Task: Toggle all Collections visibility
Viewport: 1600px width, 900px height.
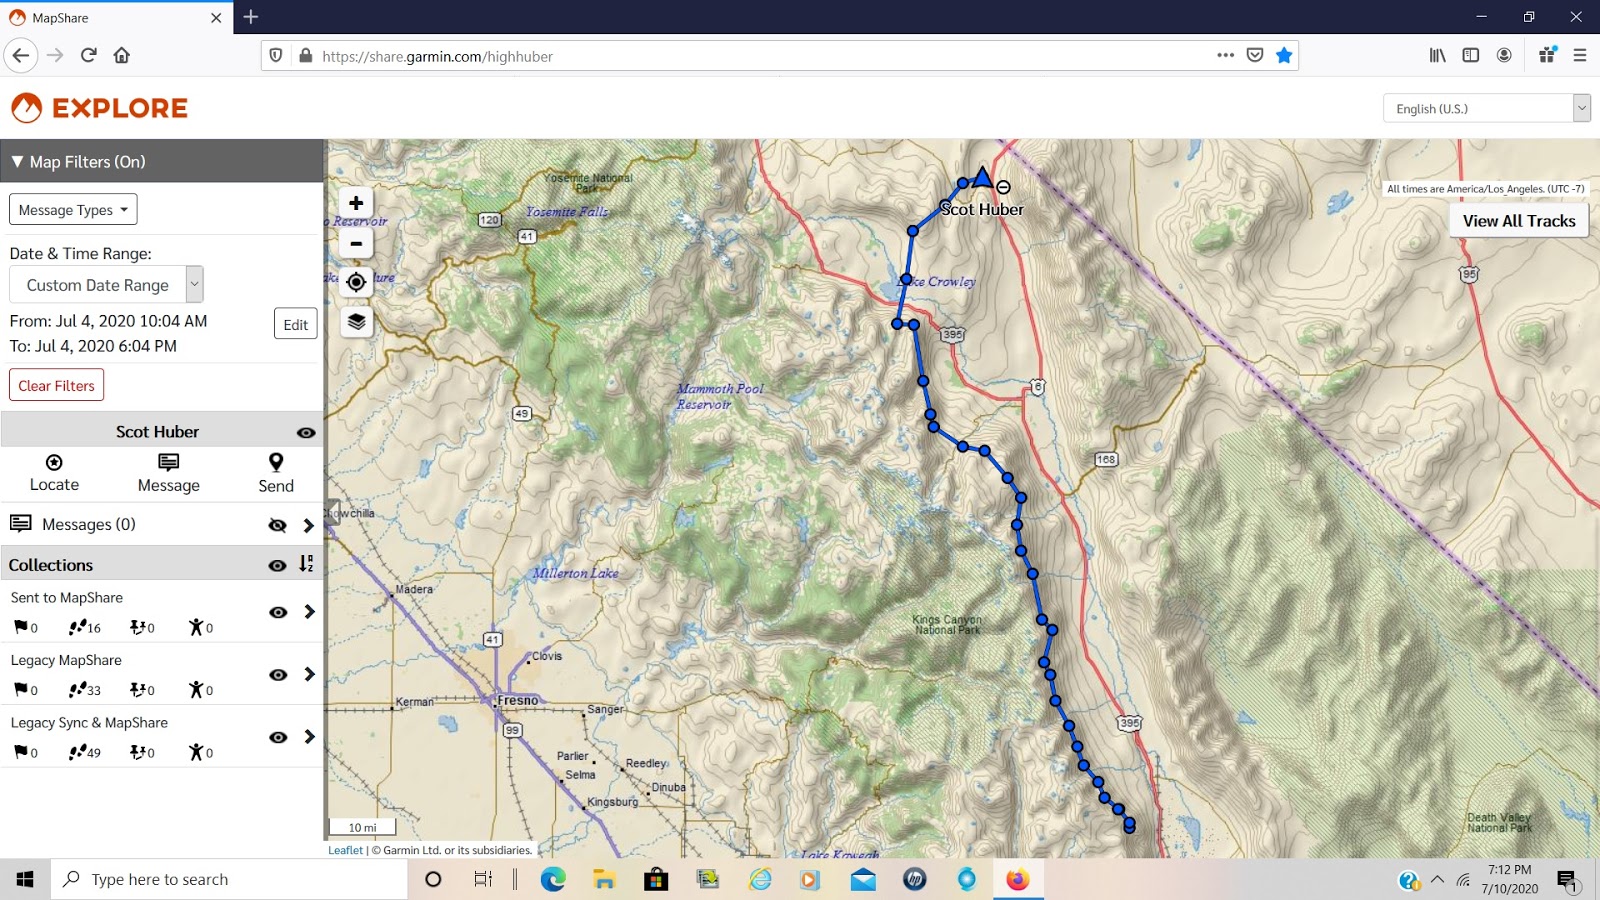Action: 277,565
